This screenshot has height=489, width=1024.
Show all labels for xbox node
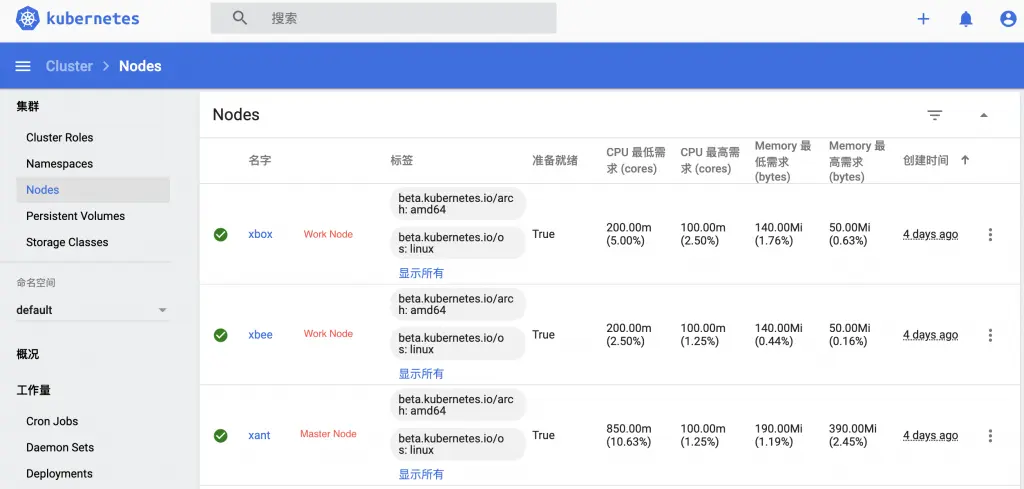pyautogui.click(x=421, y=273)
